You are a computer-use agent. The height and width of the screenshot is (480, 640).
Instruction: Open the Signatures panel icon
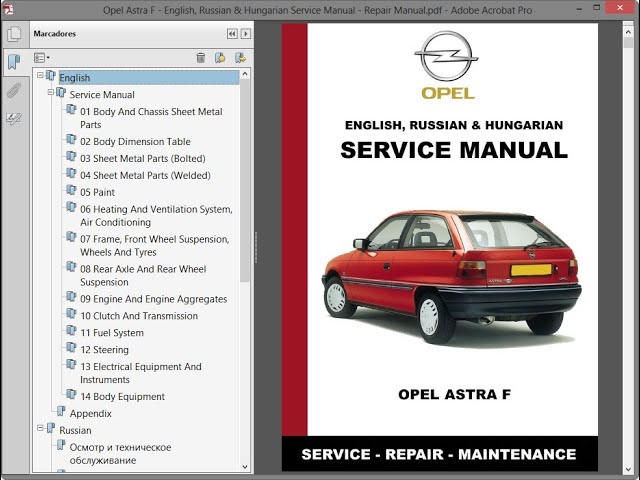point(14,119)
